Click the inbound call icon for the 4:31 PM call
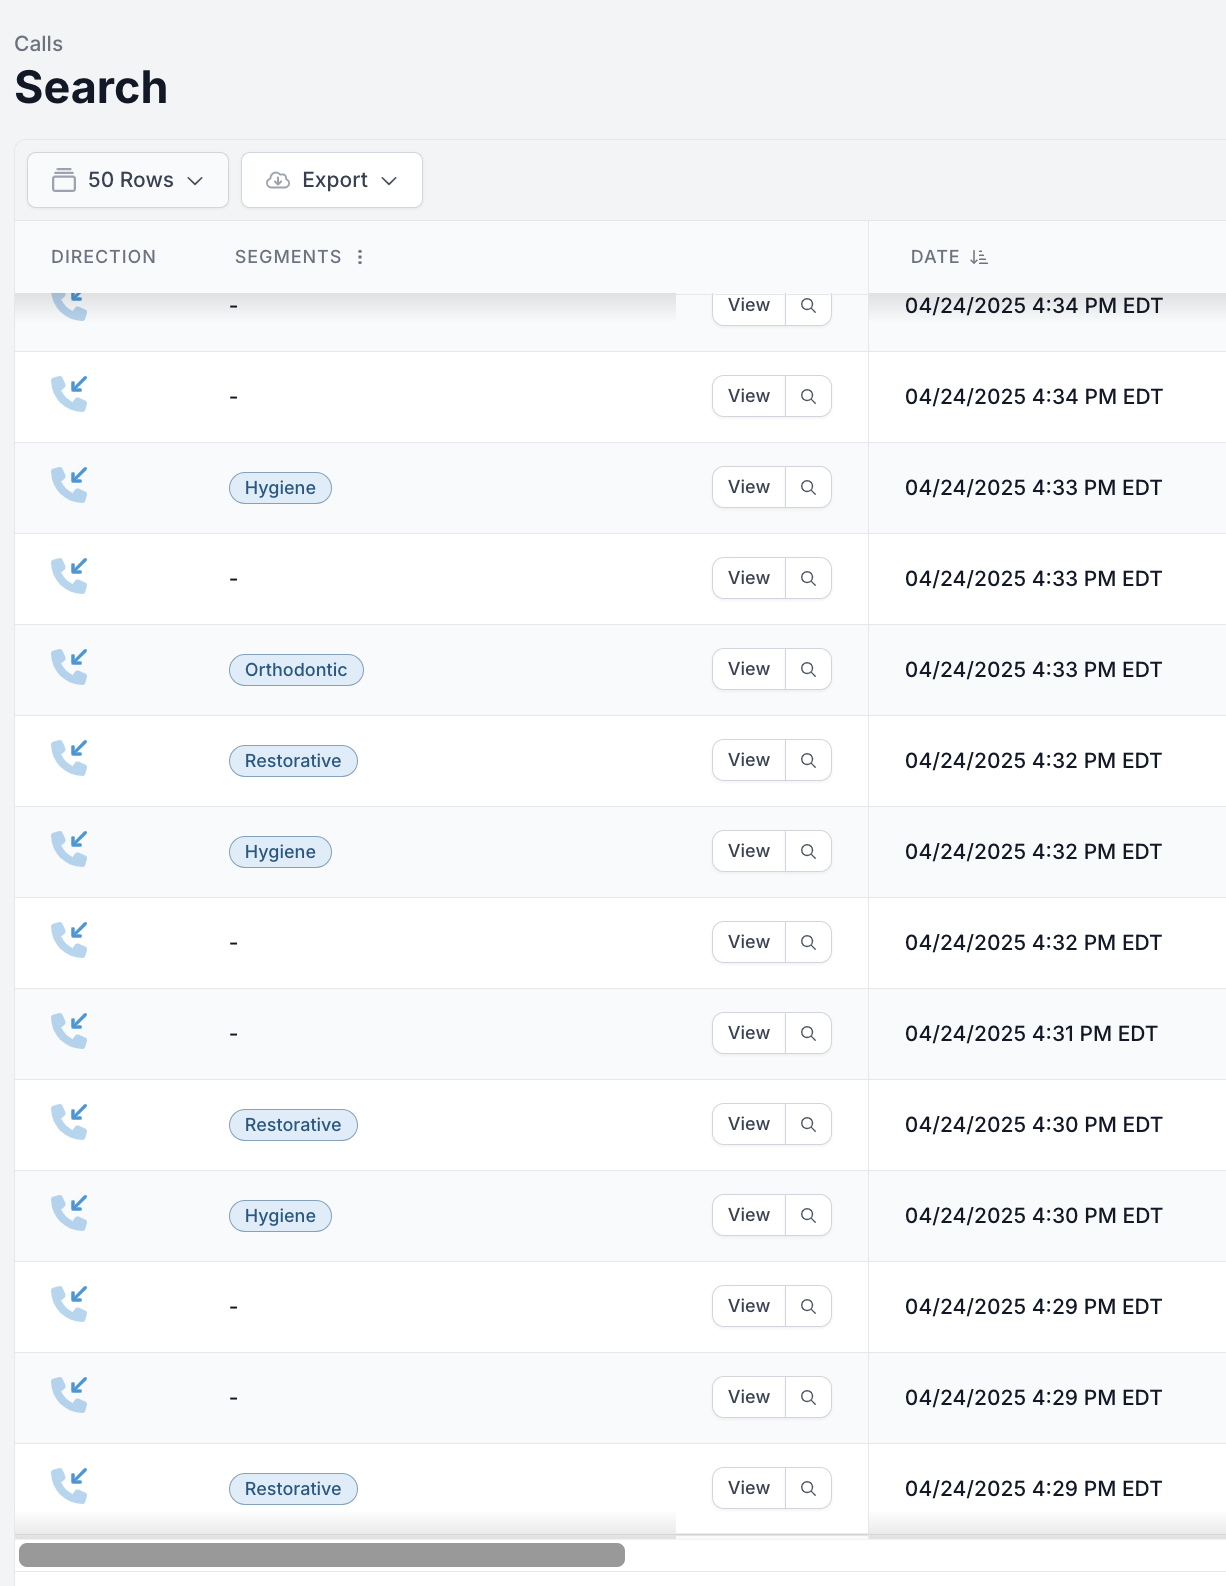Viewport: 1226px width, 1586px height. (70, 1031)
